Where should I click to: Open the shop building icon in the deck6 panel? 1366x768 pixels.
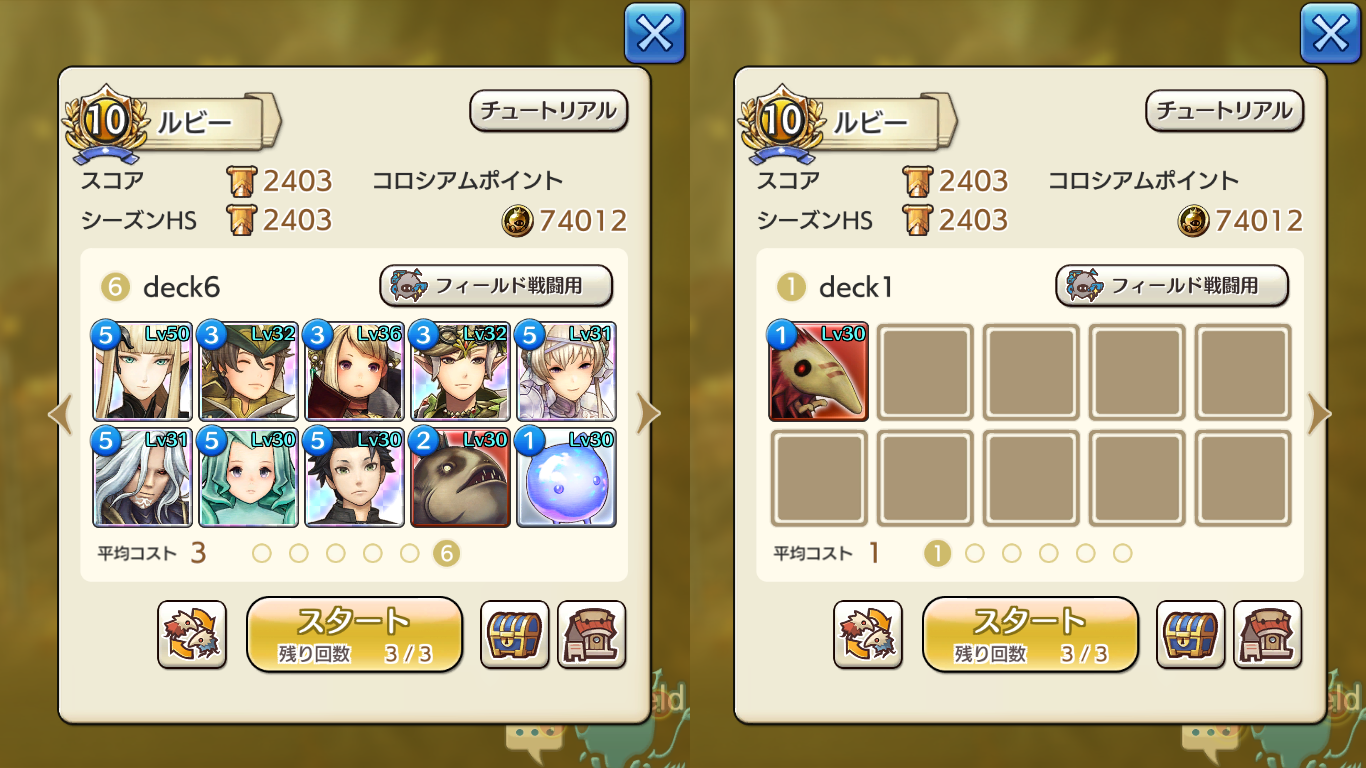pos(591,634)
